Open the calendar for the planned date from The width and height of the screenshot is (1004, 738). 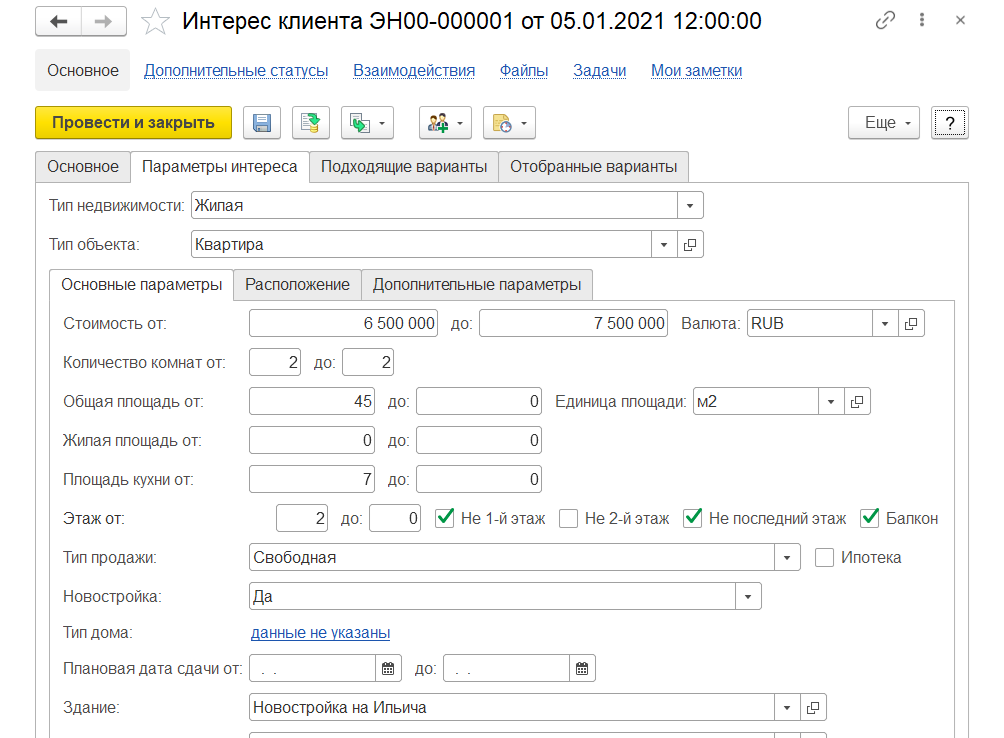(388, 669)
